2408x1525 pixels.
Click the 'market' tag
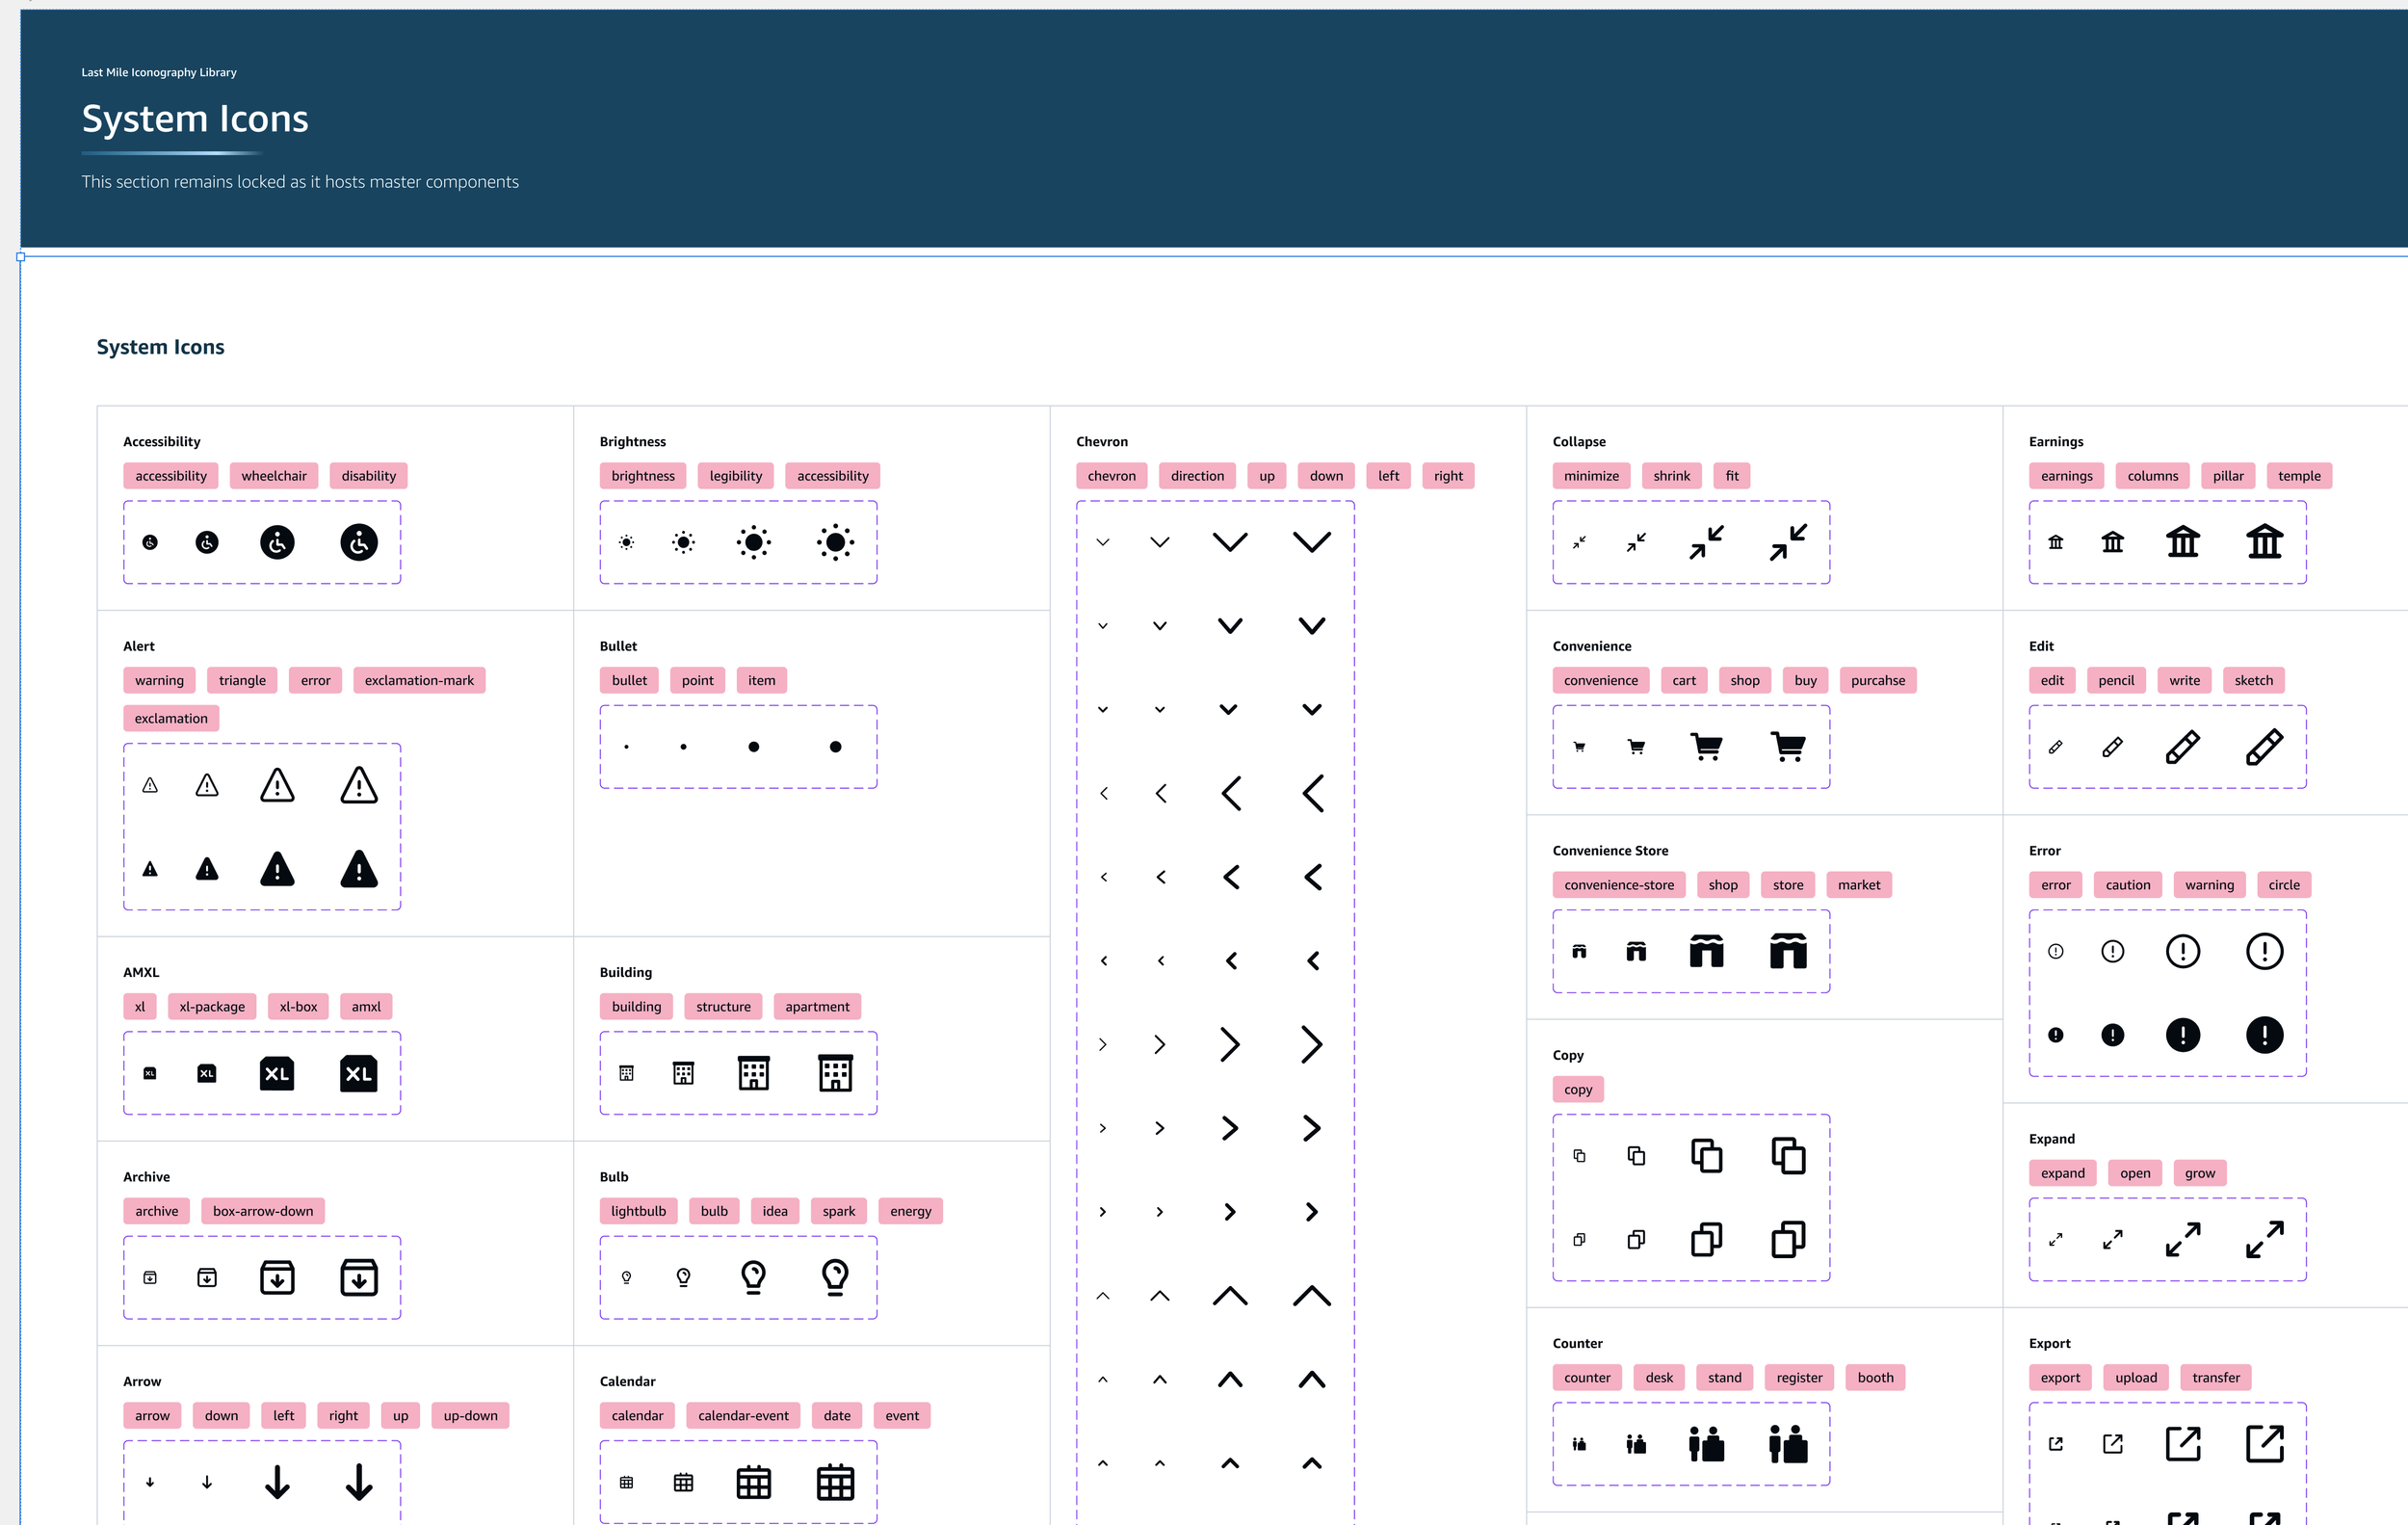point(1859,885)
